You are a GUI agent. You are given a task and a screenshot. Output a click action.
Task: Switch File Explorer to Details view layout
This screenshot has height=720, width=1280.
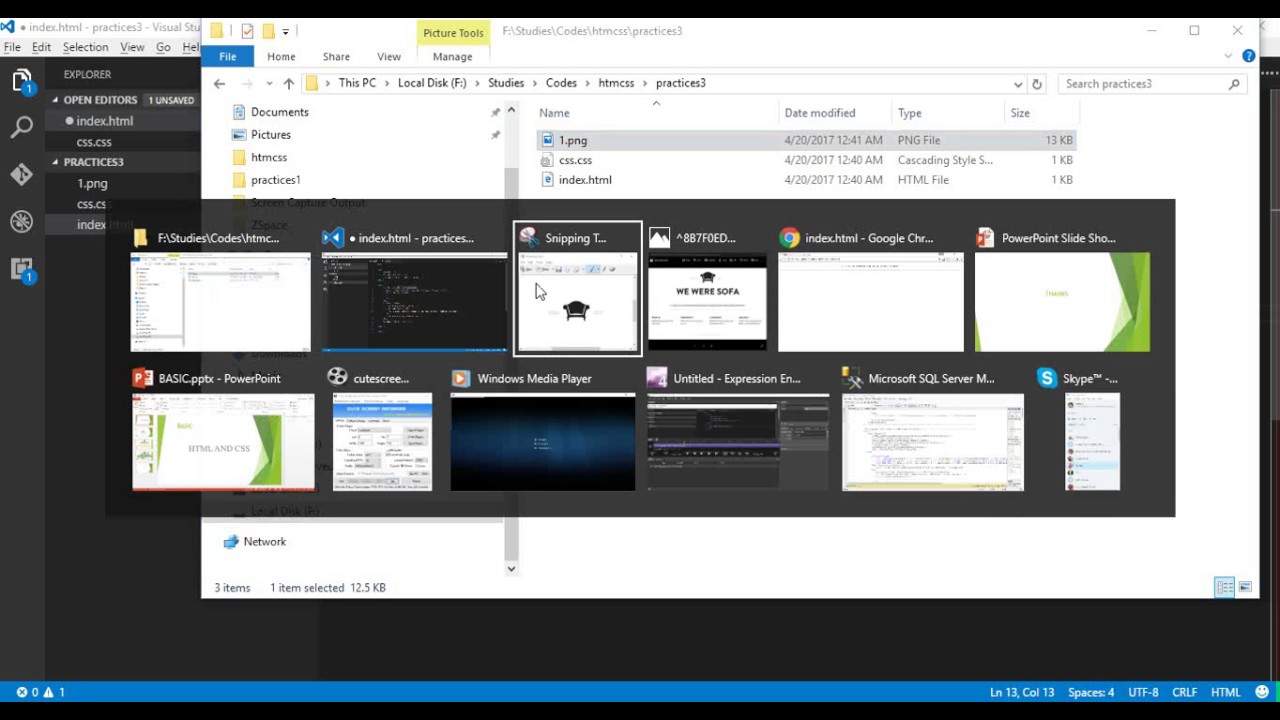1225,588
